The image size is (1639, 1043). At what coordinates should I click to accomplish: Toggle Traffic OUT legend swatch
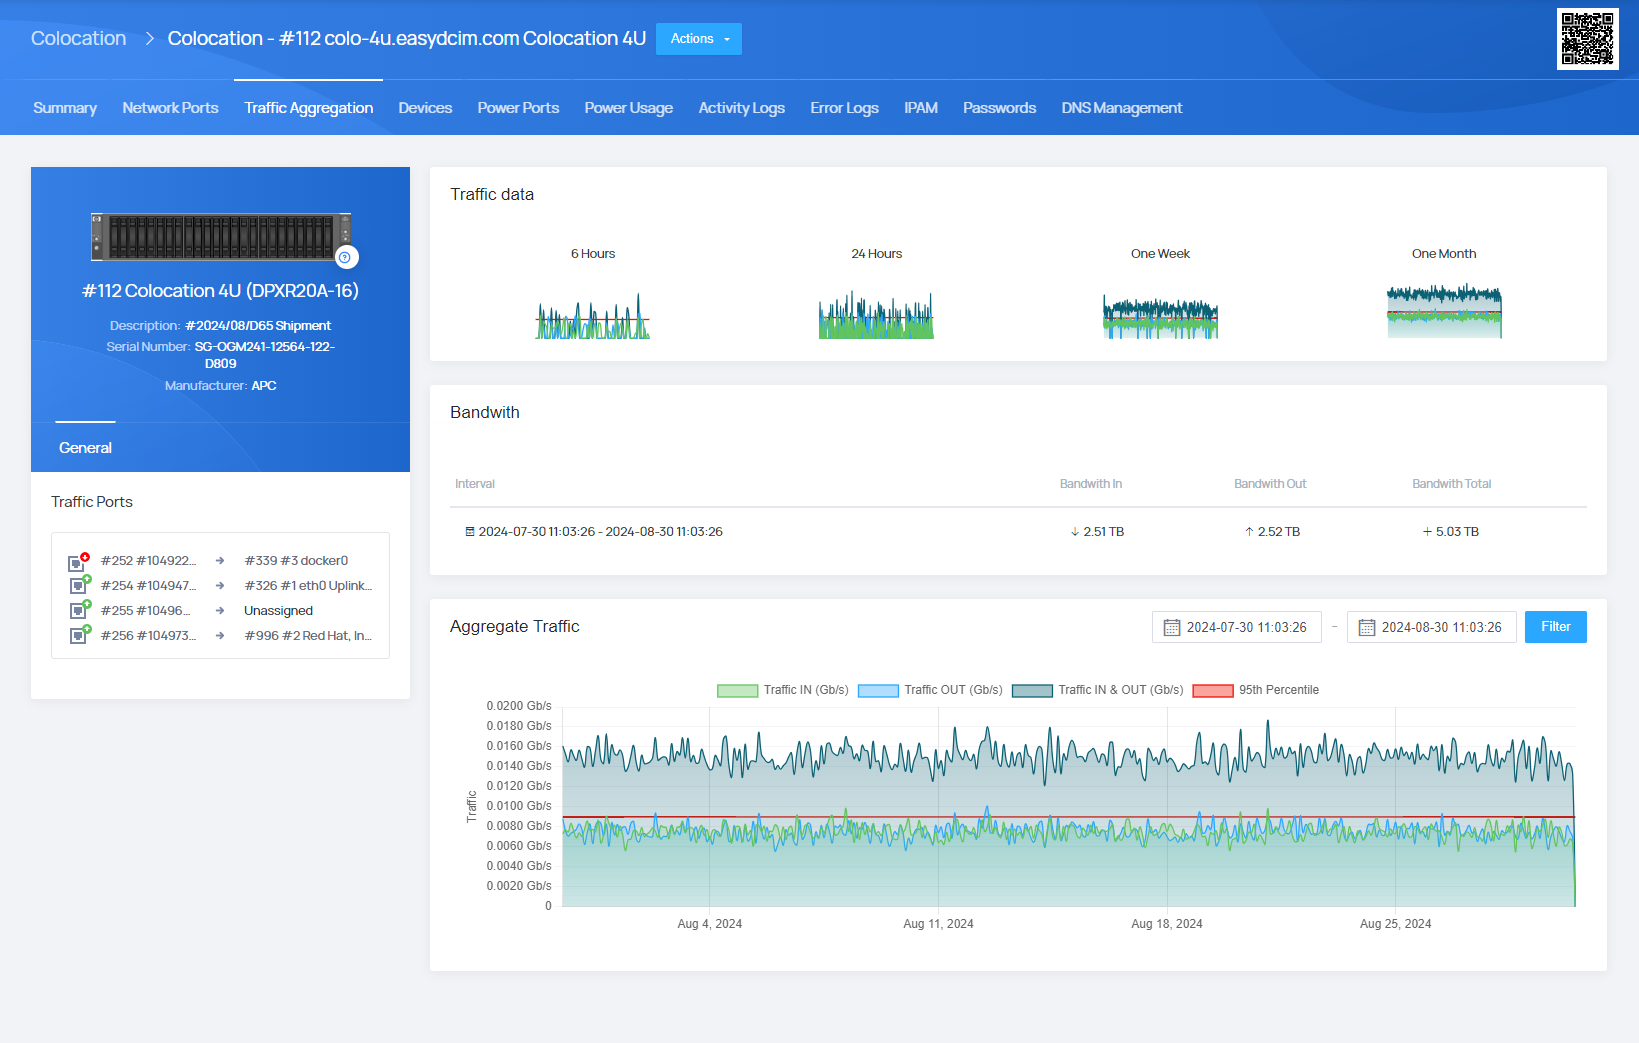[878, 690]
